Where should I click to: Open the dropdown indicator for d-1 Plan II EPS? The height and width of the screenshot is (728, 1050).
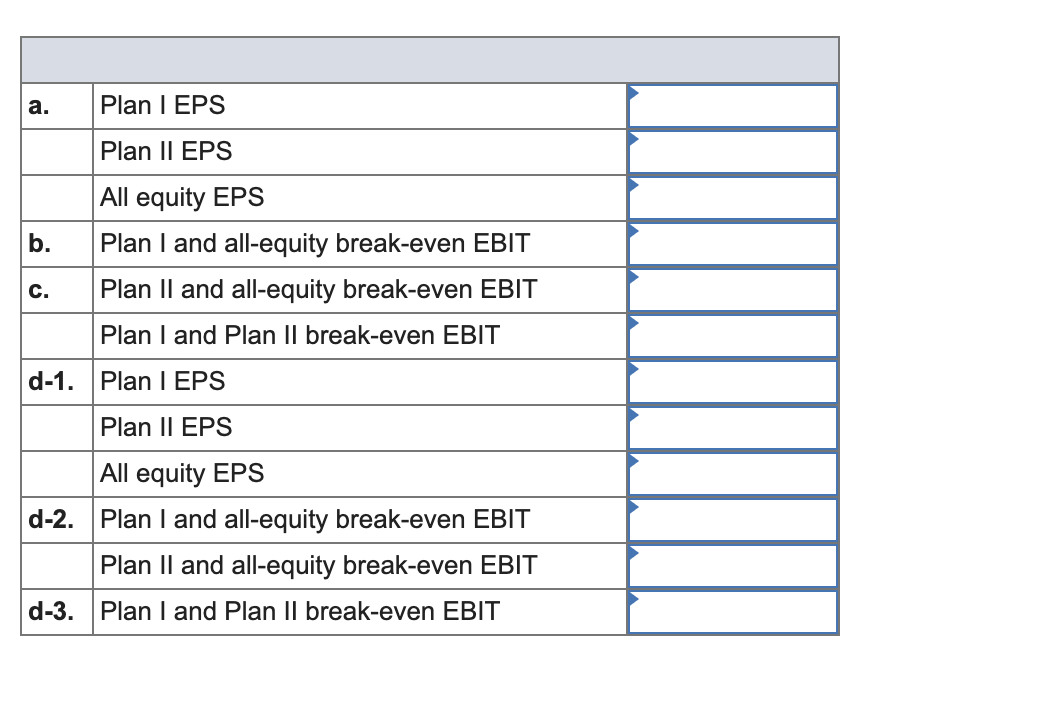coord(632,414)
